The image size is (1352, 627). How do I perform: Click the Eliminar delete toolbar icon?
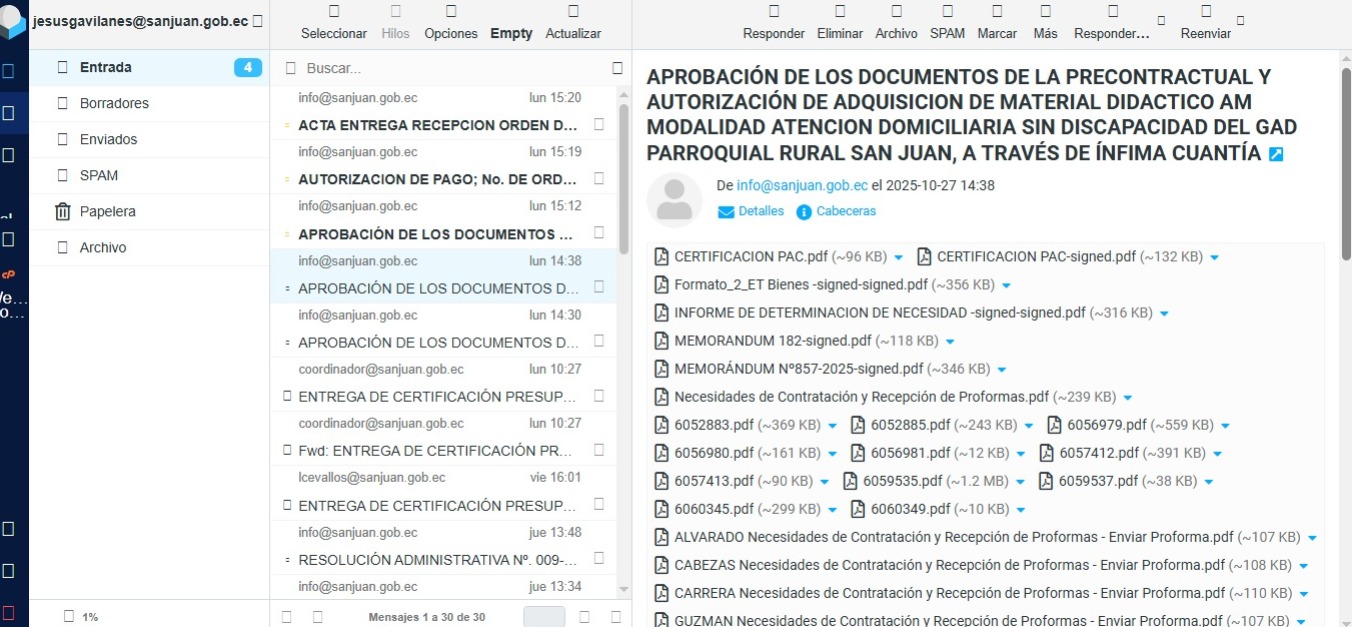click(x=839, y=12)
